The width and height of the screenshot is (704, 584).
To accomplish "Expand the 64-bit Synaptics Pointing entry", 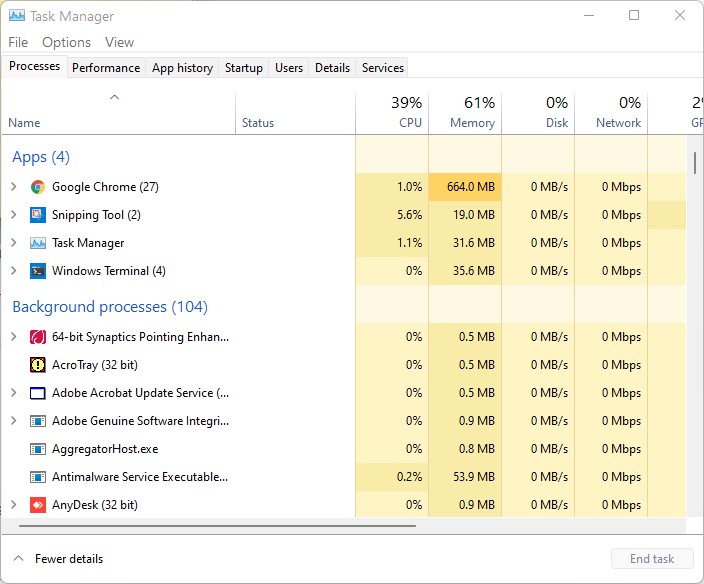I will click(x=13, y=337).
